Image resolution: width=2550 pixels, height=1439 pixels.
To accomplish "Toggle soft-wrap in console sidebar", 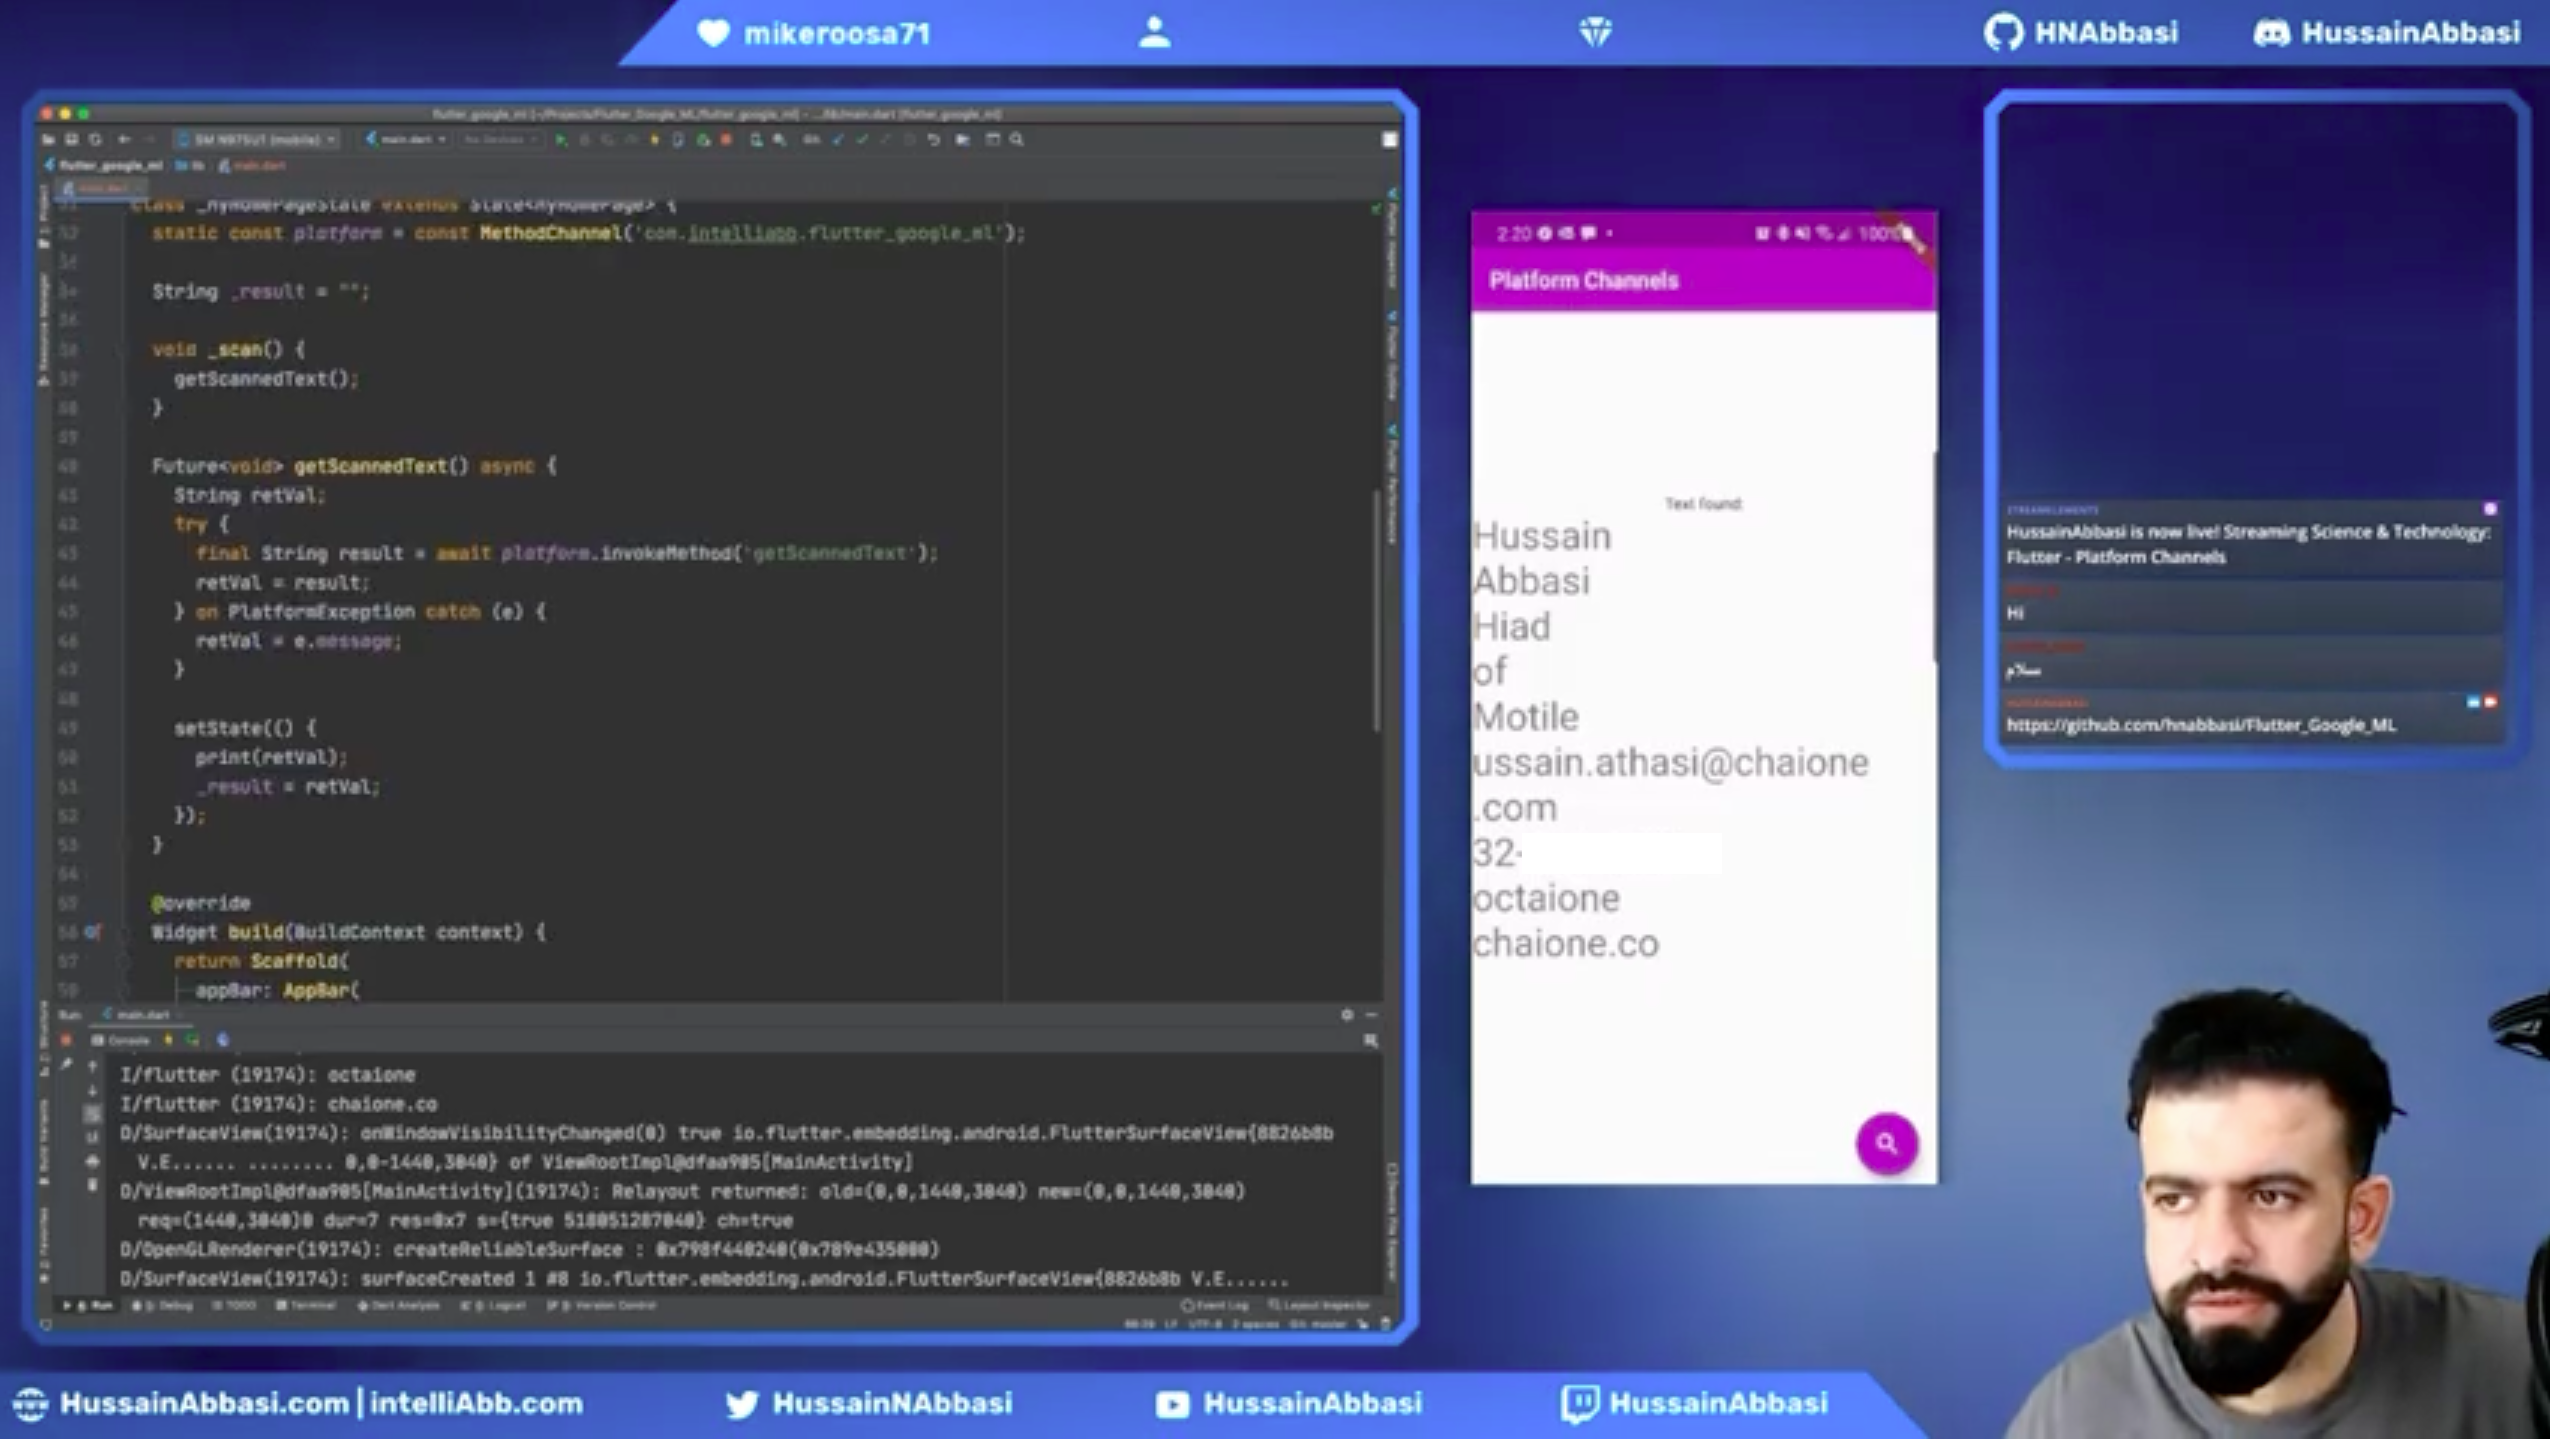I will pyautogui.click(x=93, y=1114).
